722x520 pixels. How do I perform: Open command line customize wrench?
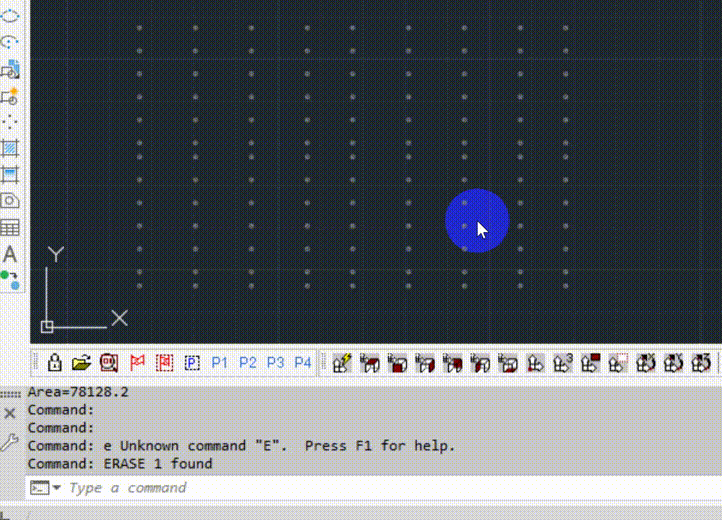click(10, 443)
